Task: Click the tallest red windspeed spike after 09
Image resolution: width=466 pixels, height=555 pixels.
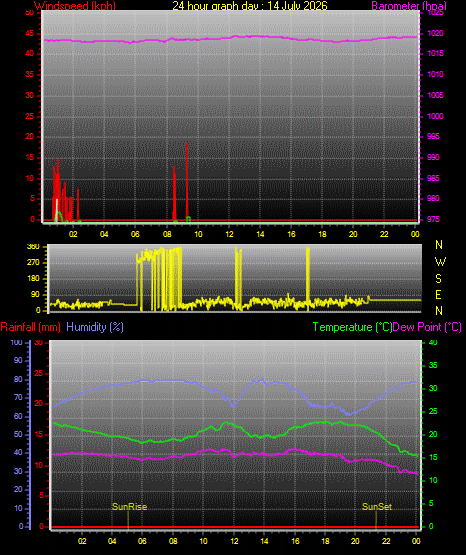Action: point(187,181)
